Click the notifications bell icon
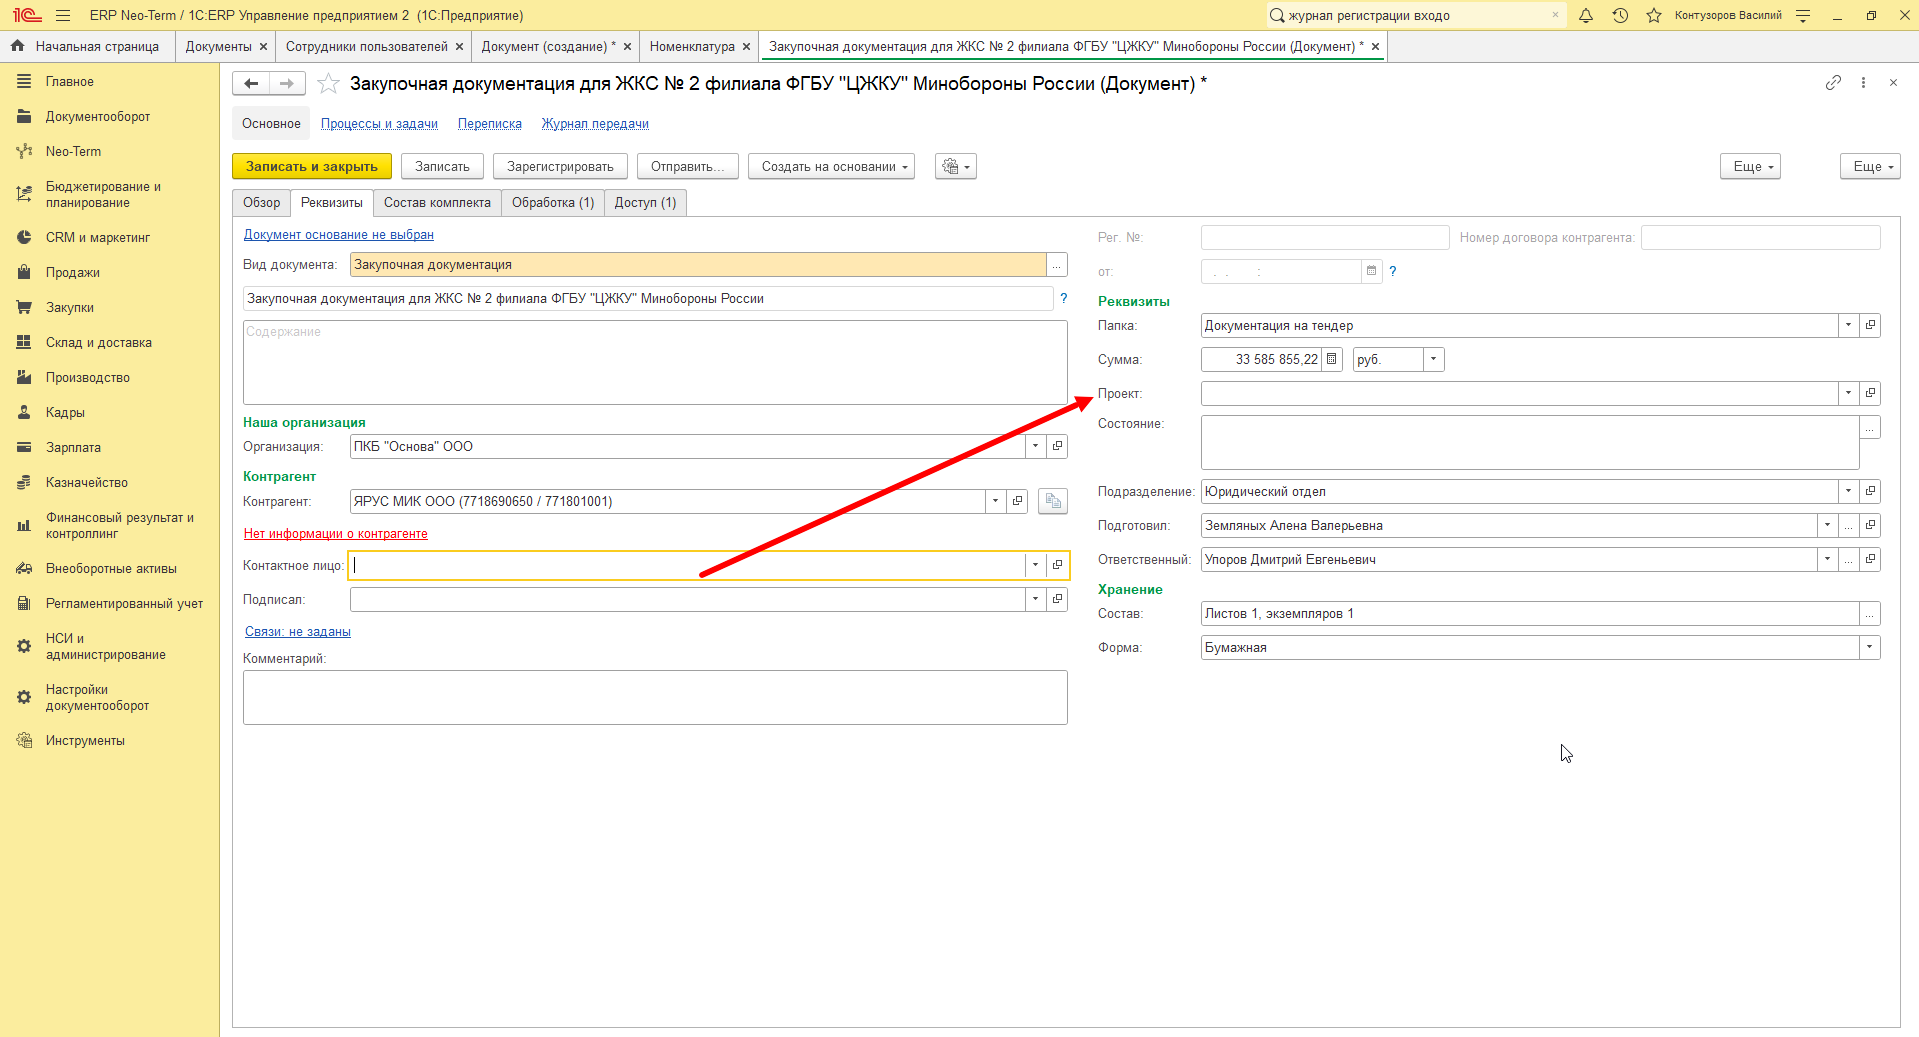The image size is (1919, 1037). pyautogui.click(x=1586, y=15)
